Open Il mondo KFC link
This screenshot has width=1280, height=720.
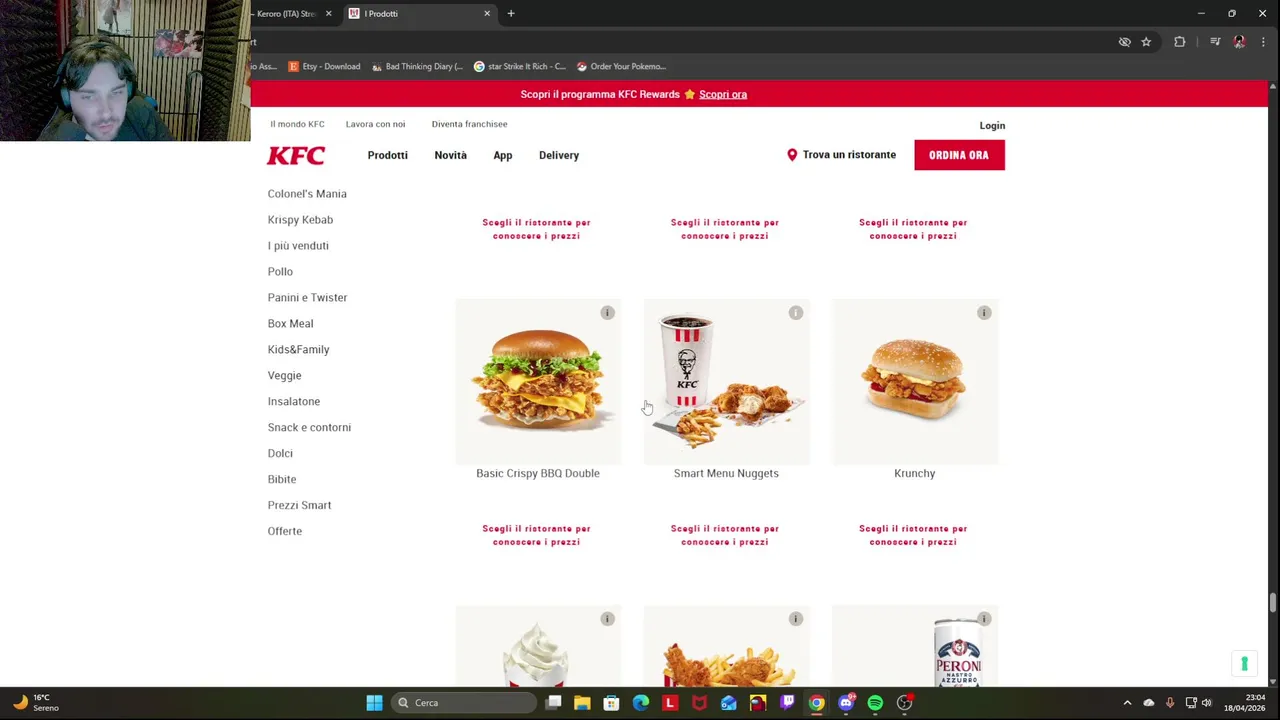297,124
